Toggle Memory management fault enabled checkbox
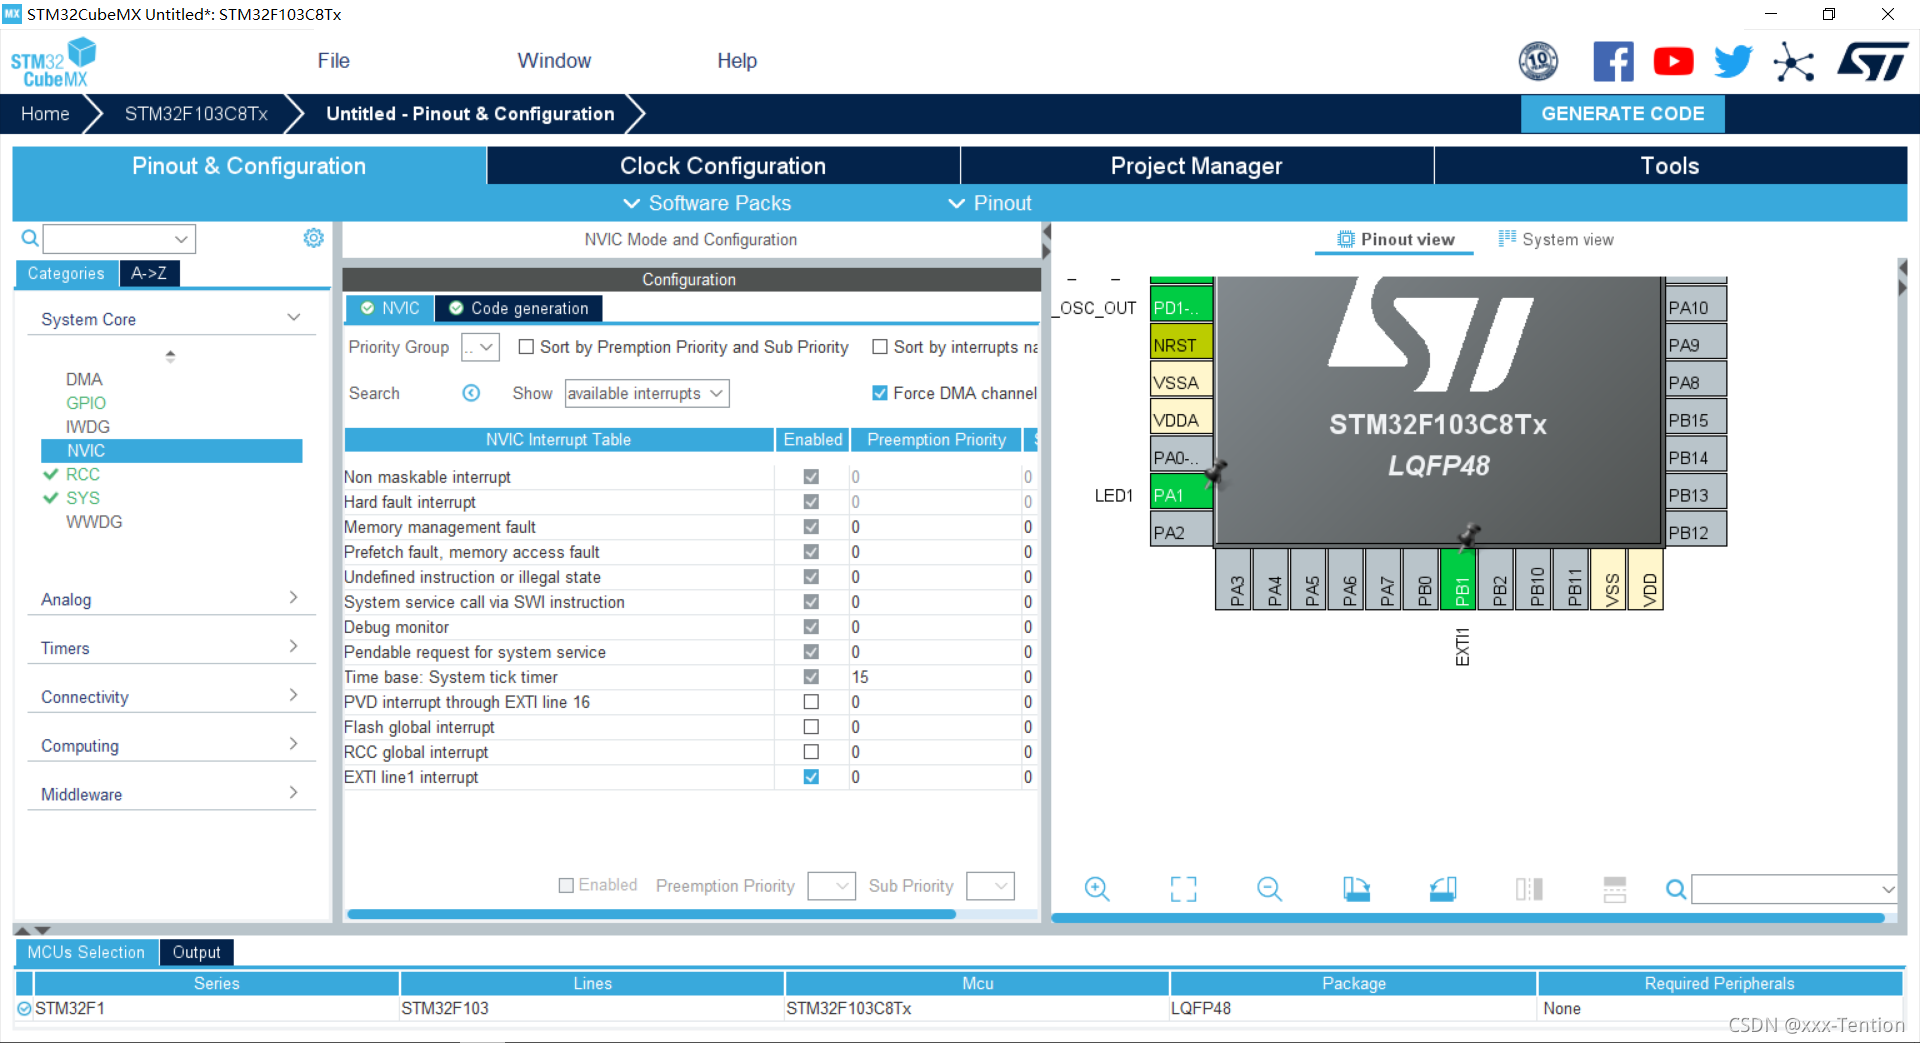The width and height of the screenshot is (1920, 1043). point(811,527)
